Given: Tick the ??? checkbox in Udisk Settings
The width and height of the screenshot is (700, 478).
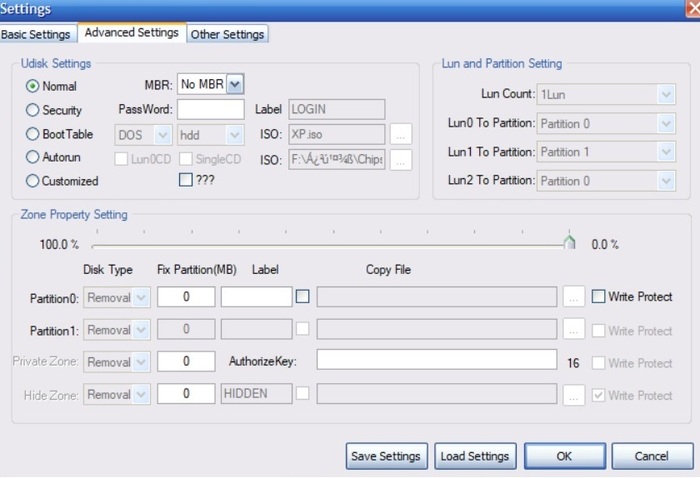Looking at the screenshot, I should [x=185, y=181].
